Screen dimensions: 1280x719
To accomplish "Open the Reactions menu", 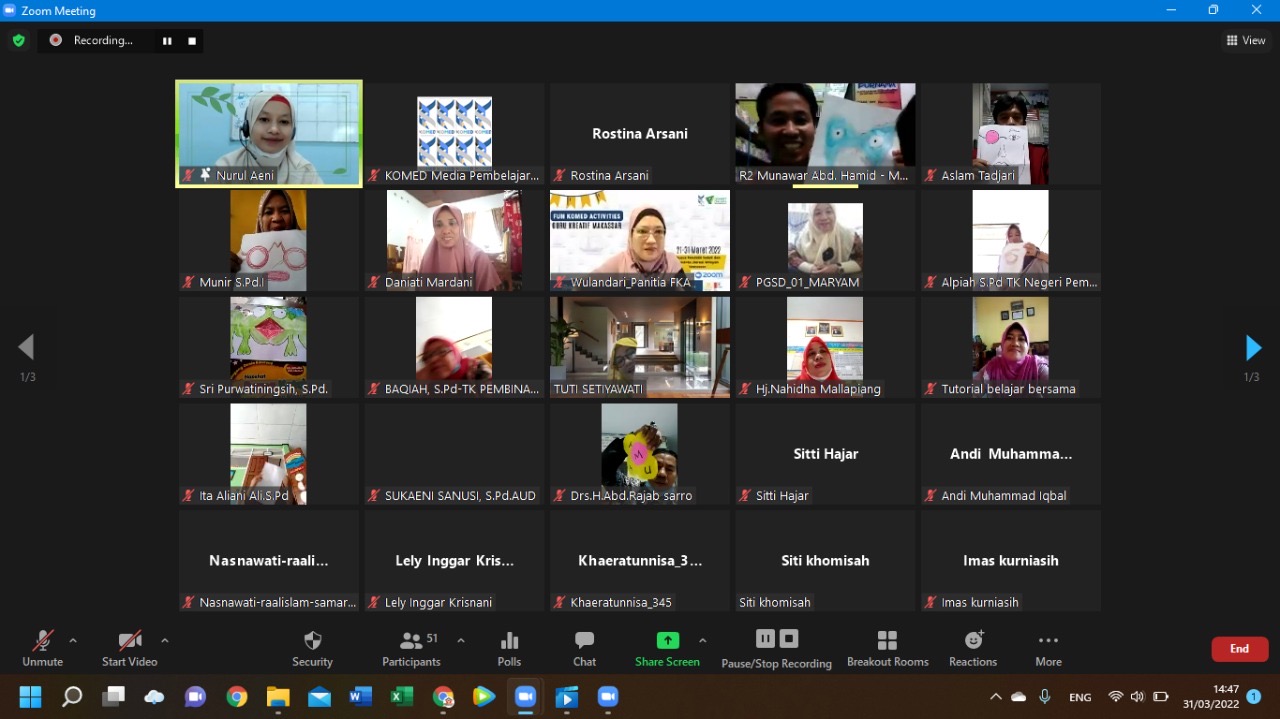I will point(973,648).
